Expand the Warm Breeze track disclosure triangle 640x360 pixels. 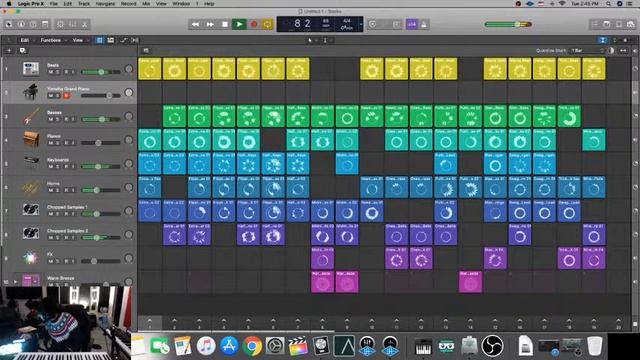coord(16,282)
